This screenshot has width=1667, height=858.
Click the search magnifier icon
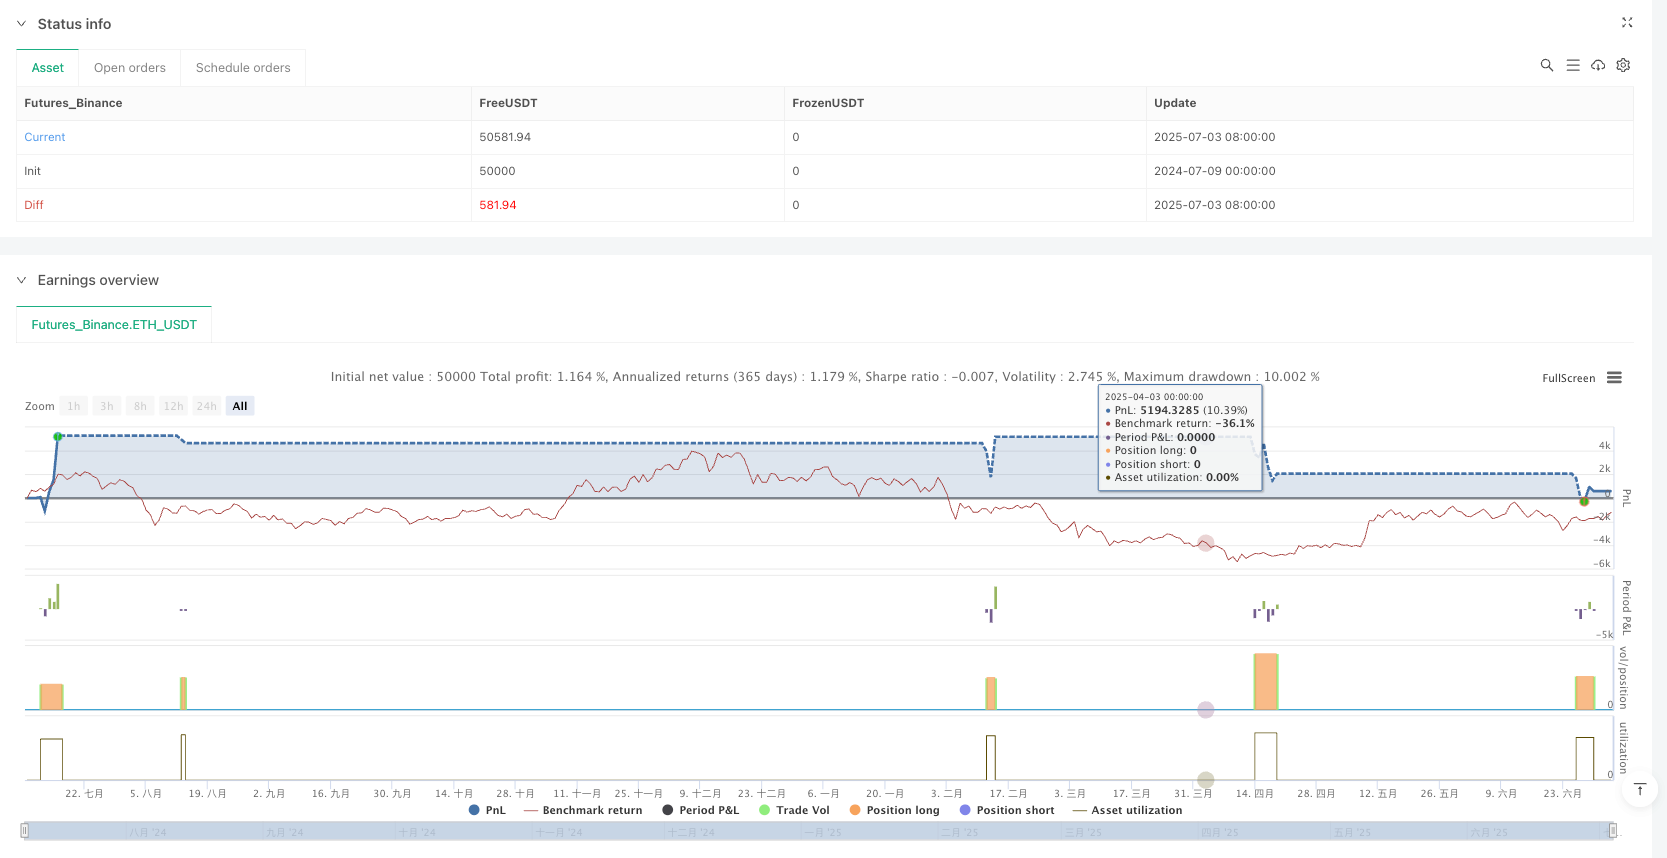[1546, 65]
